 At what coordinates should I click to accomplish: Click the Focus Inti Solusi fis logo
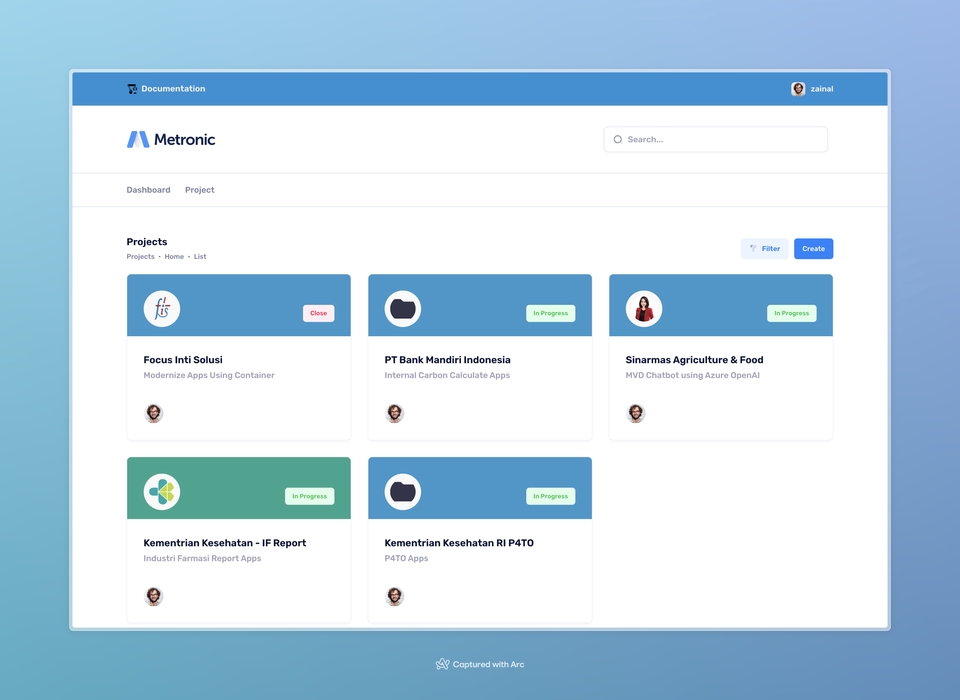point(162,309)
